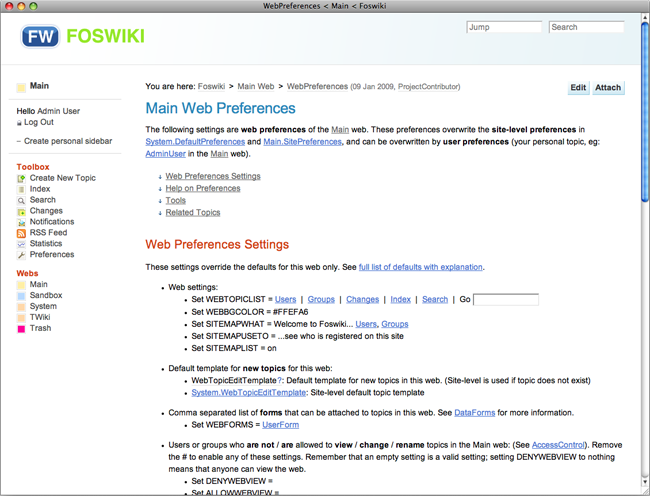This screenshot has height=496, width=650.
Task: Focus the Jump input field
Action: pos(504,27)
